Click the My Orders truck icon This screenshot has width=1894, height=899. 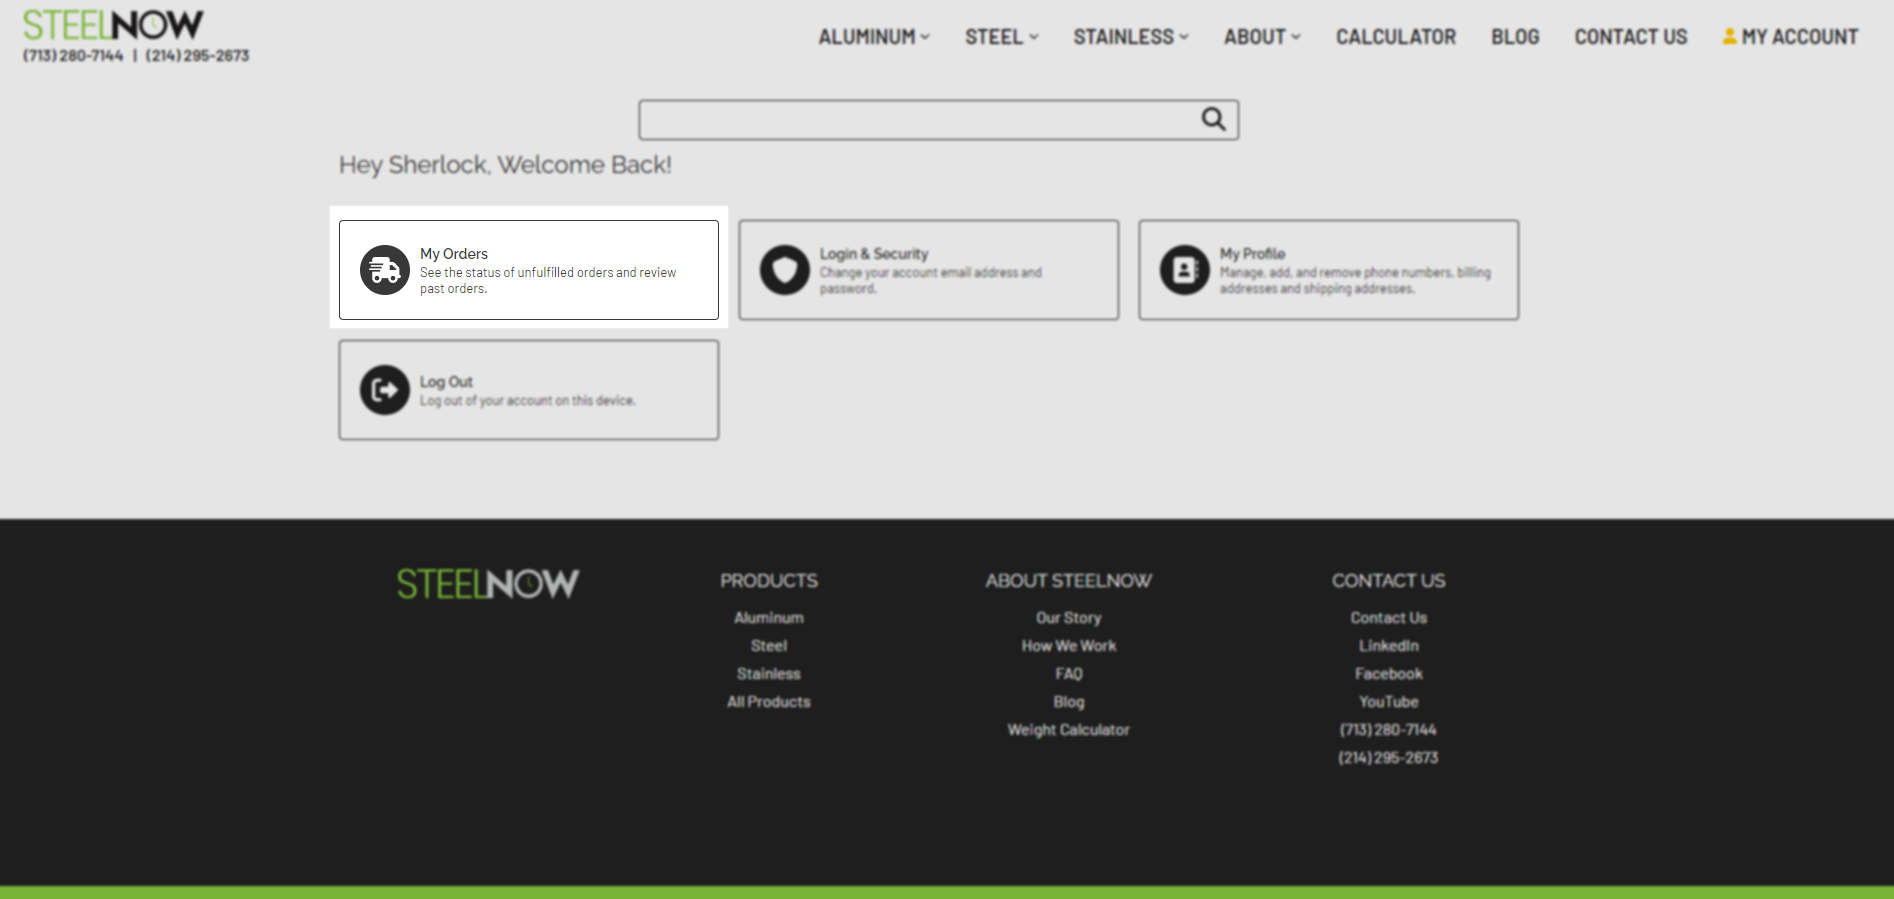pos(385,270)
